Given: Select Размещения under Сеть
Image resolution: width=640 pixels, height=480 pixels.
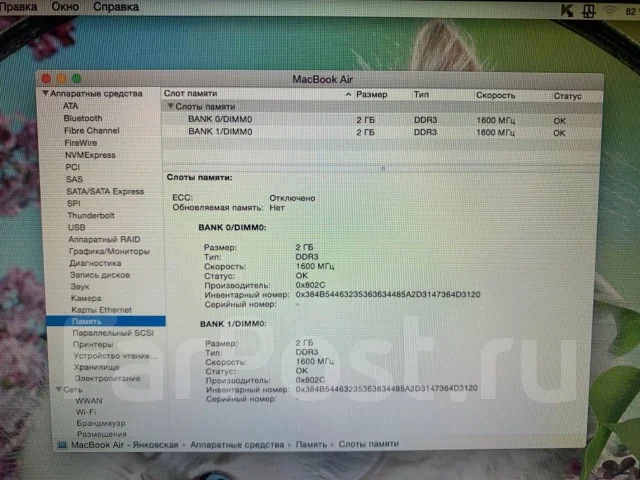Looking at the screenshot, I should click(102, 434).
